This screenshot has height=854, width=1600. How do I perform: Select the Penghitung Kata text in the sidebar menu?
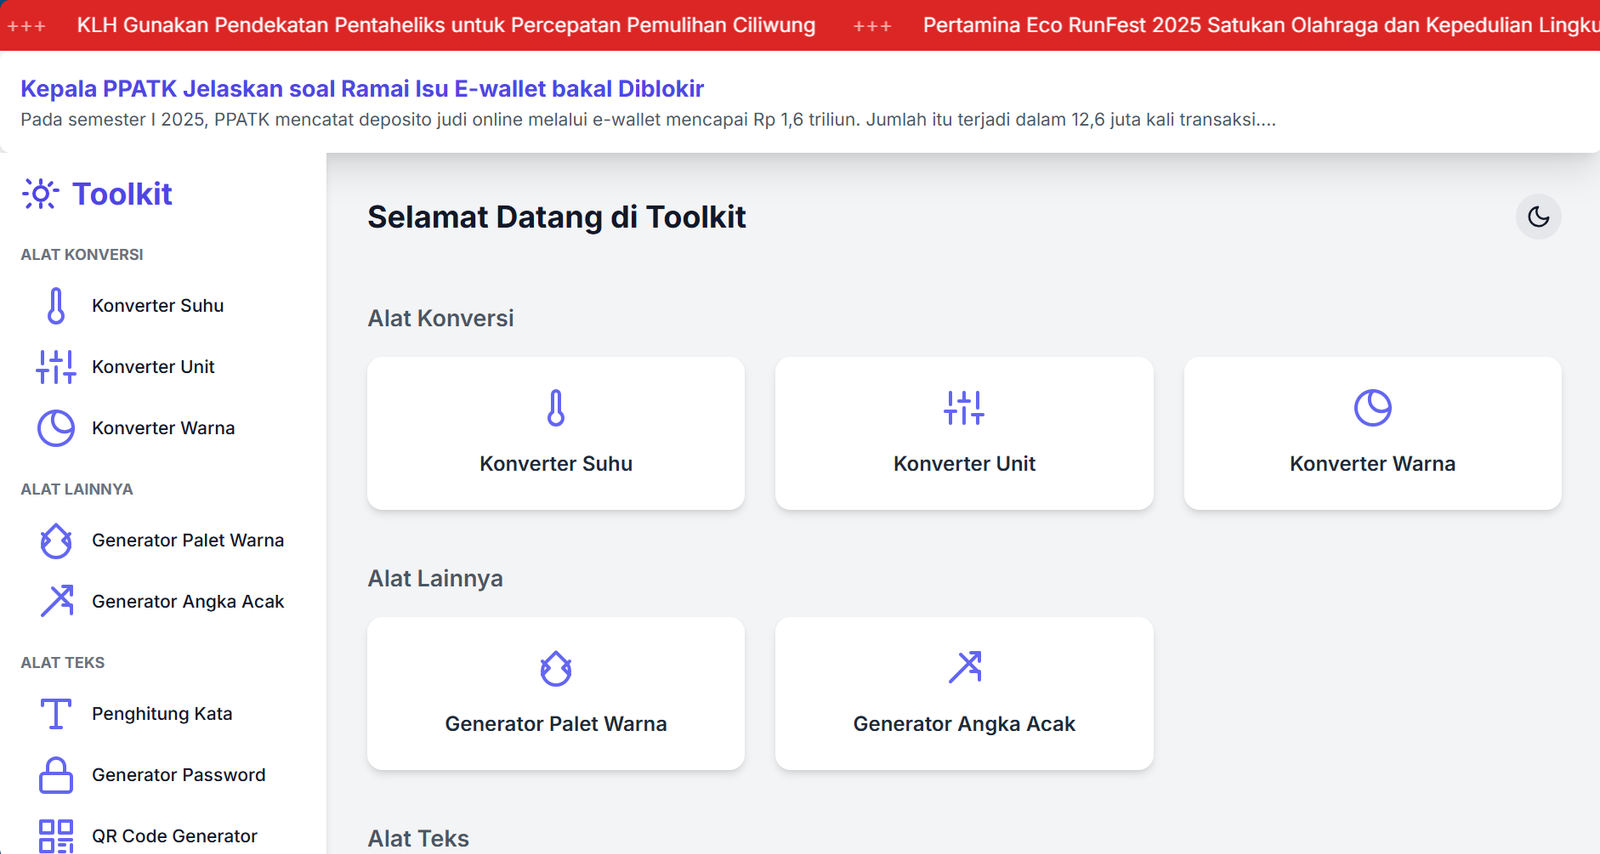click(x=162, y=714)
